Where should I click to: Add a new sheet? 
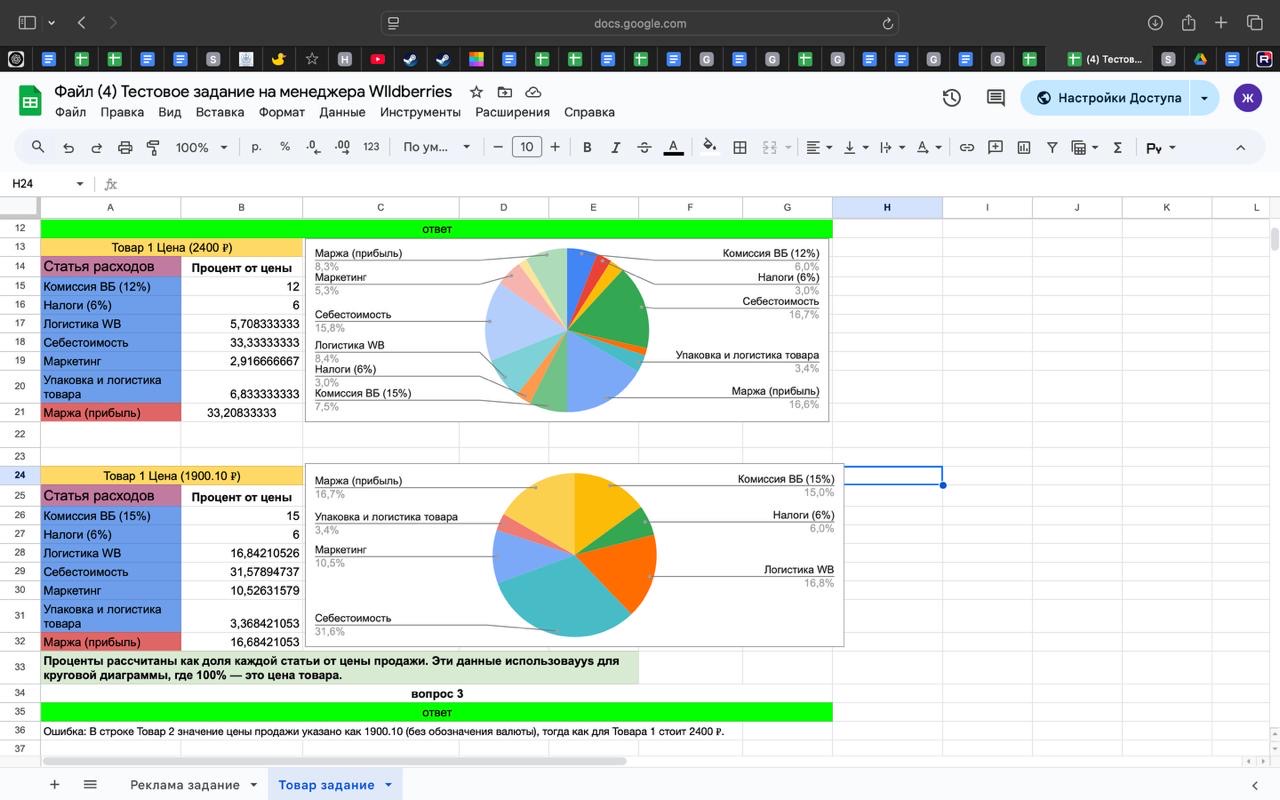[x=55, y=785]
